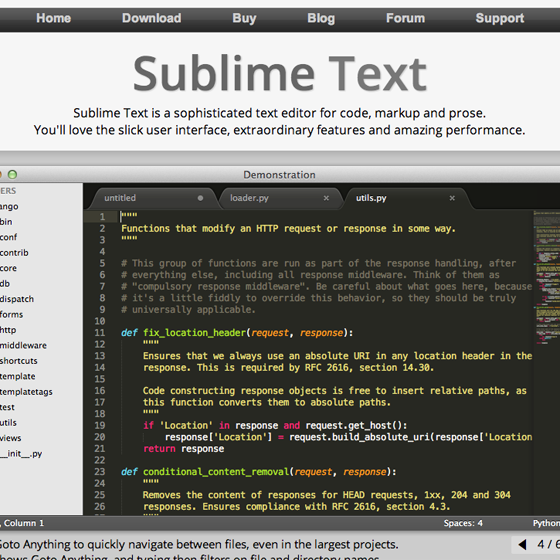
Task: Open the Support page
Action: pos(500,18)
